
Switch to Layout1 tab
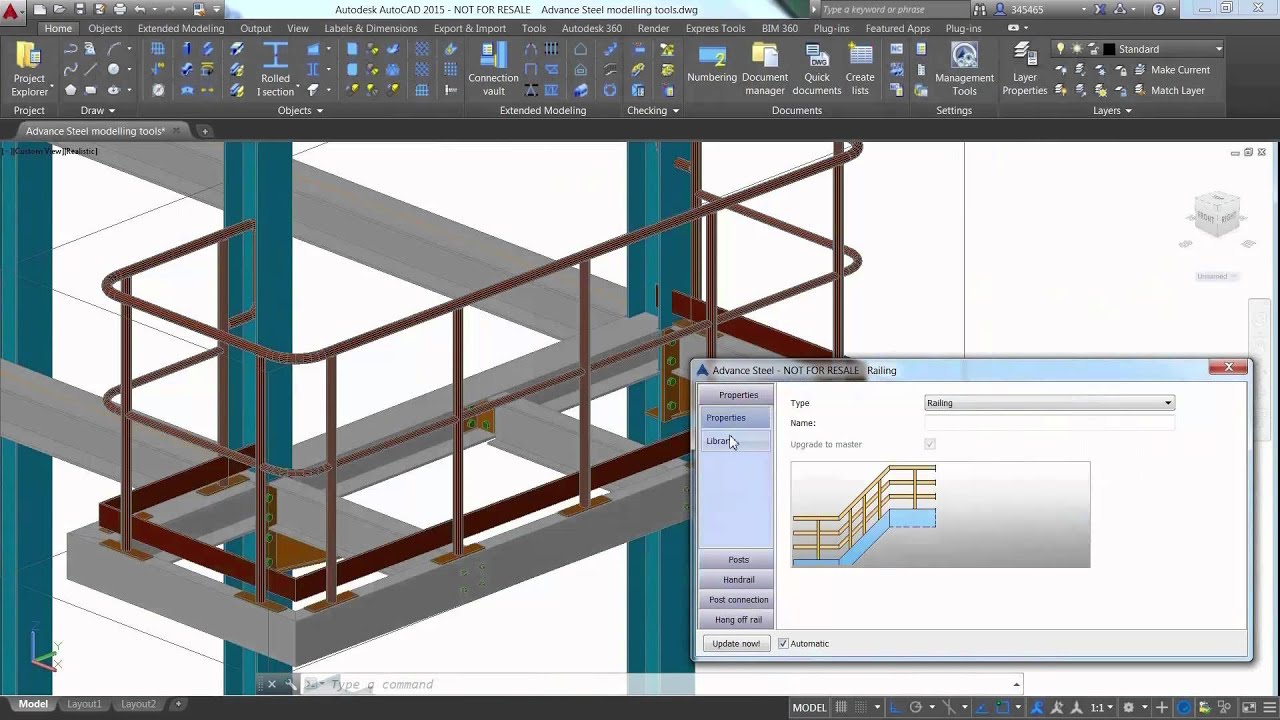coord(84,704)
